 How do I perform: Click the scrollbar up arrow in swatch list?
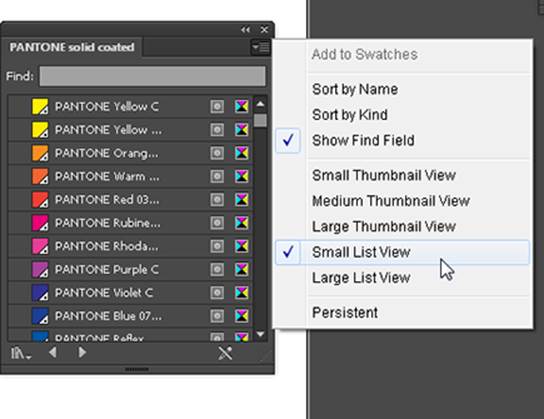[260, 104]
